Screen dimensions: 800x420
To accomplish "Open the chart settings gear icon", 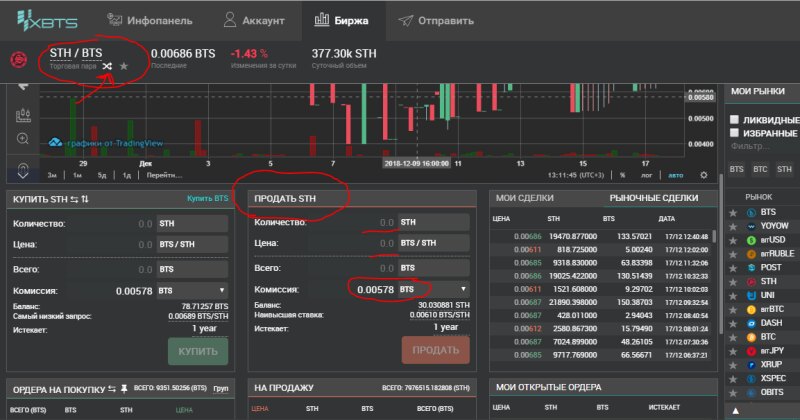I will pos(703,175).
